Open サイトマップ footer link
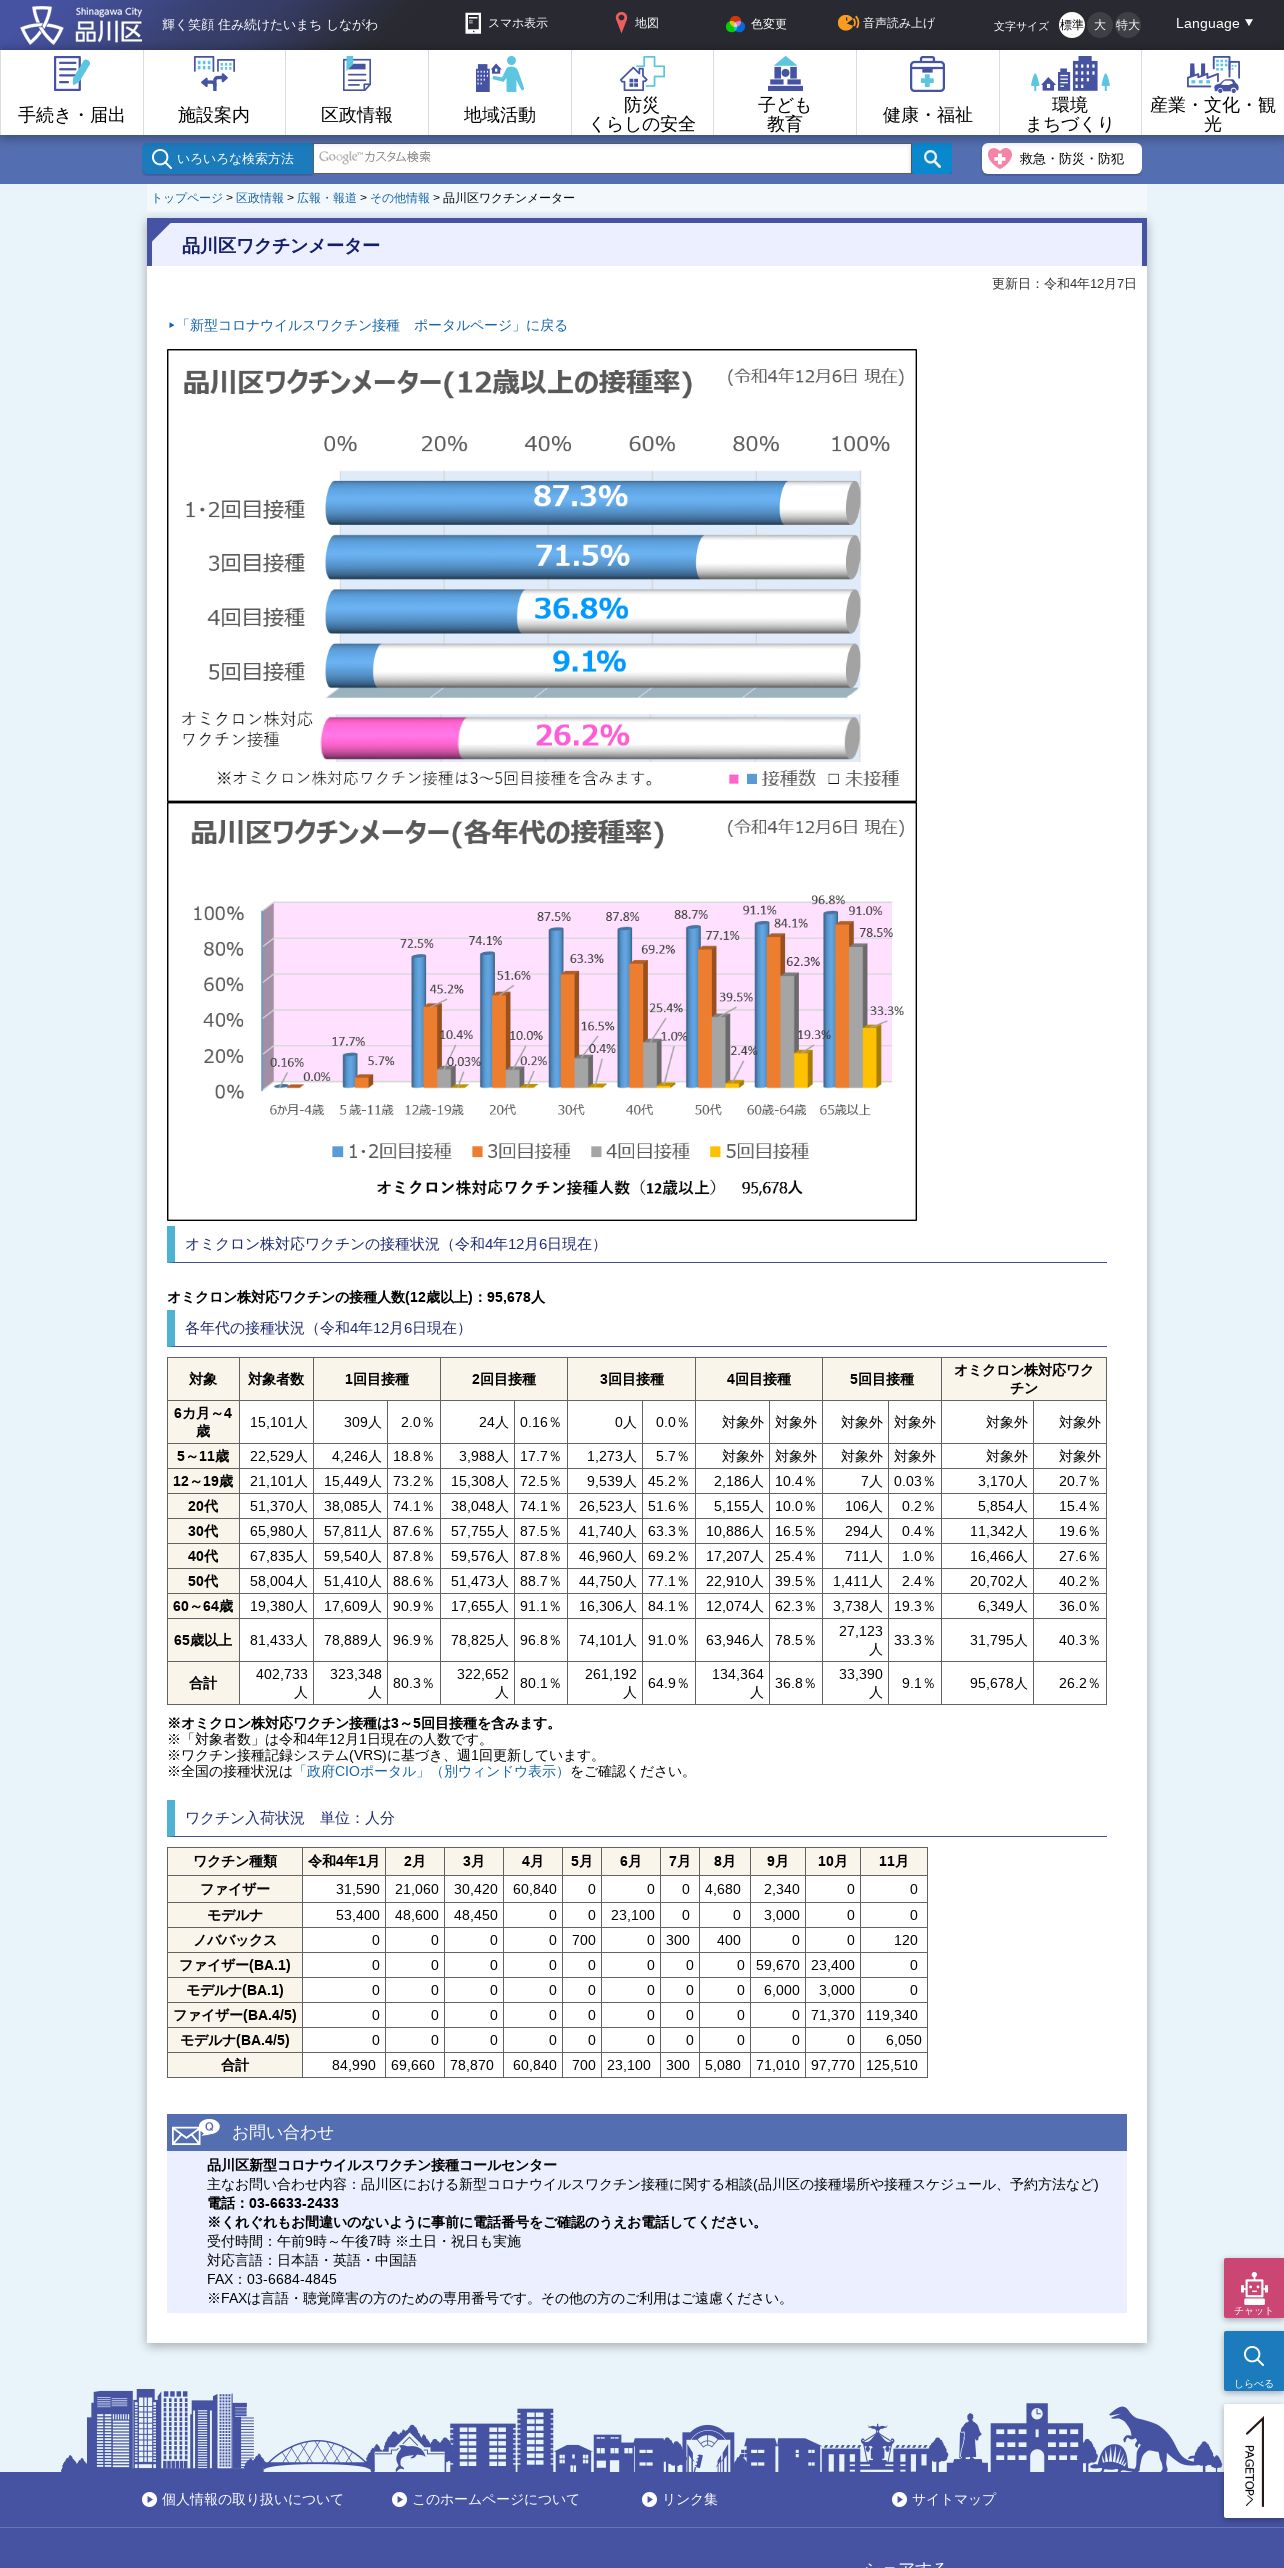Image resolution: width=1284 pixels, height=2568 pixels. 944,2499
